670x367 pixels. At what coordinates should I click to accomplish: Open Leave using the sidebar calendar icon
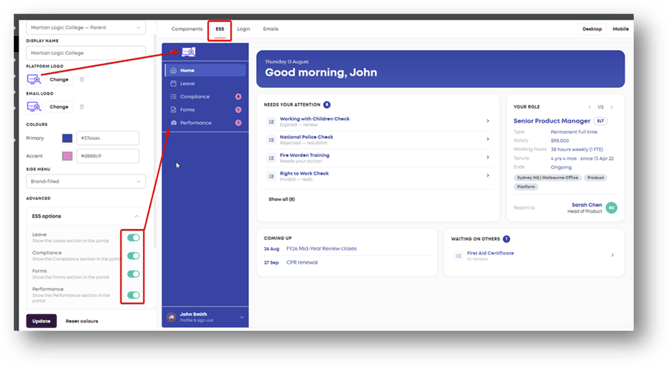click(173, 84)
